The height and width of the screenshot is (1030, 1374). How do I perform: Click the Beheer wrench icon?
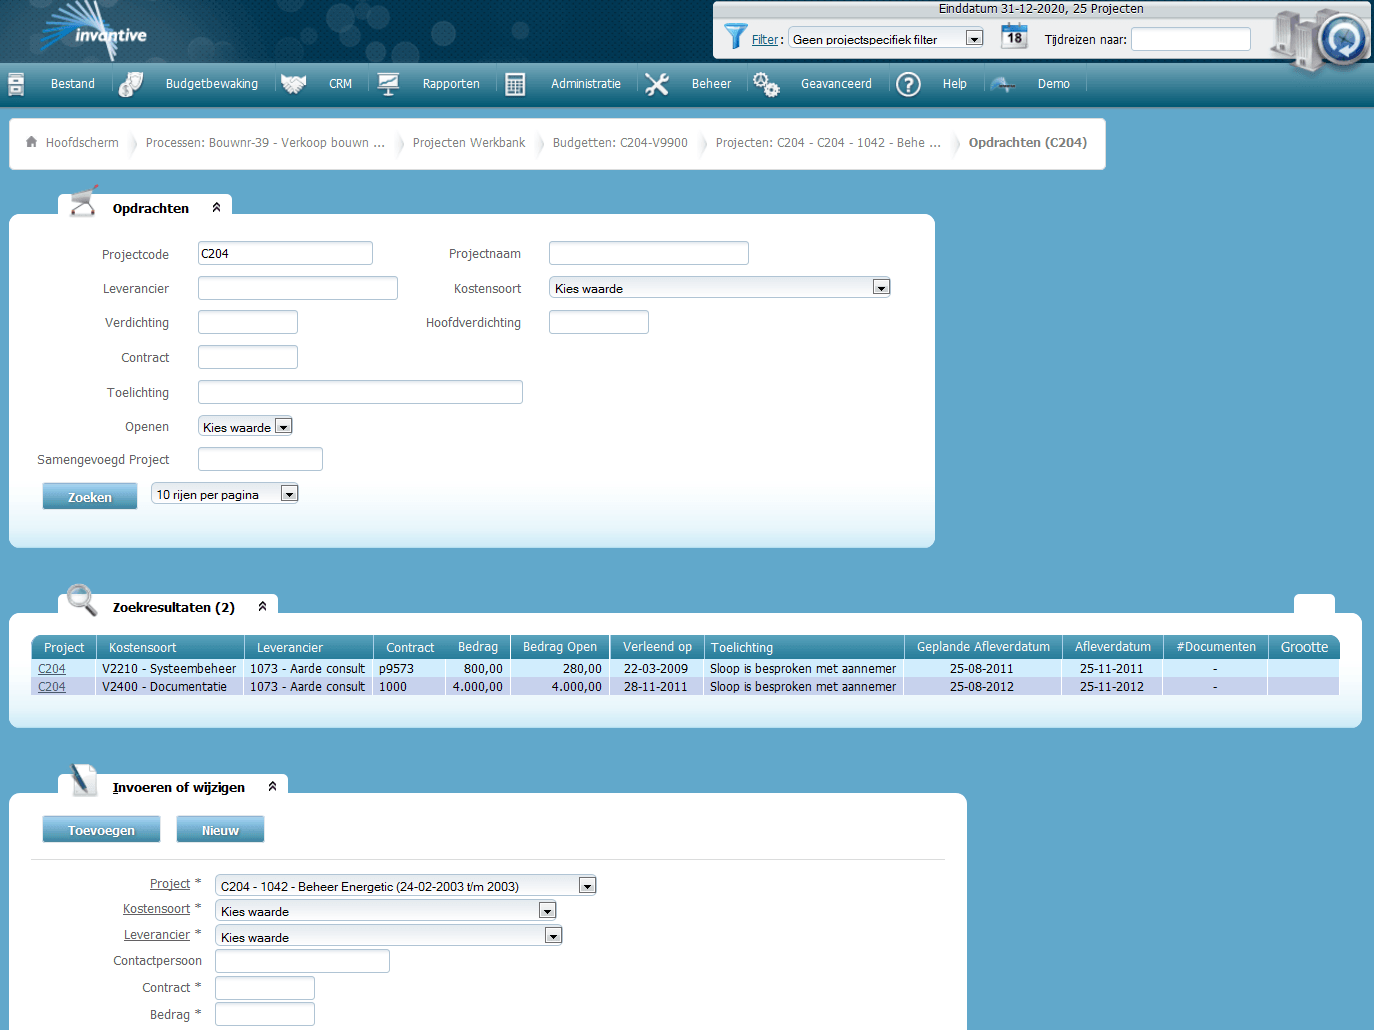click(x=657, y=84)
